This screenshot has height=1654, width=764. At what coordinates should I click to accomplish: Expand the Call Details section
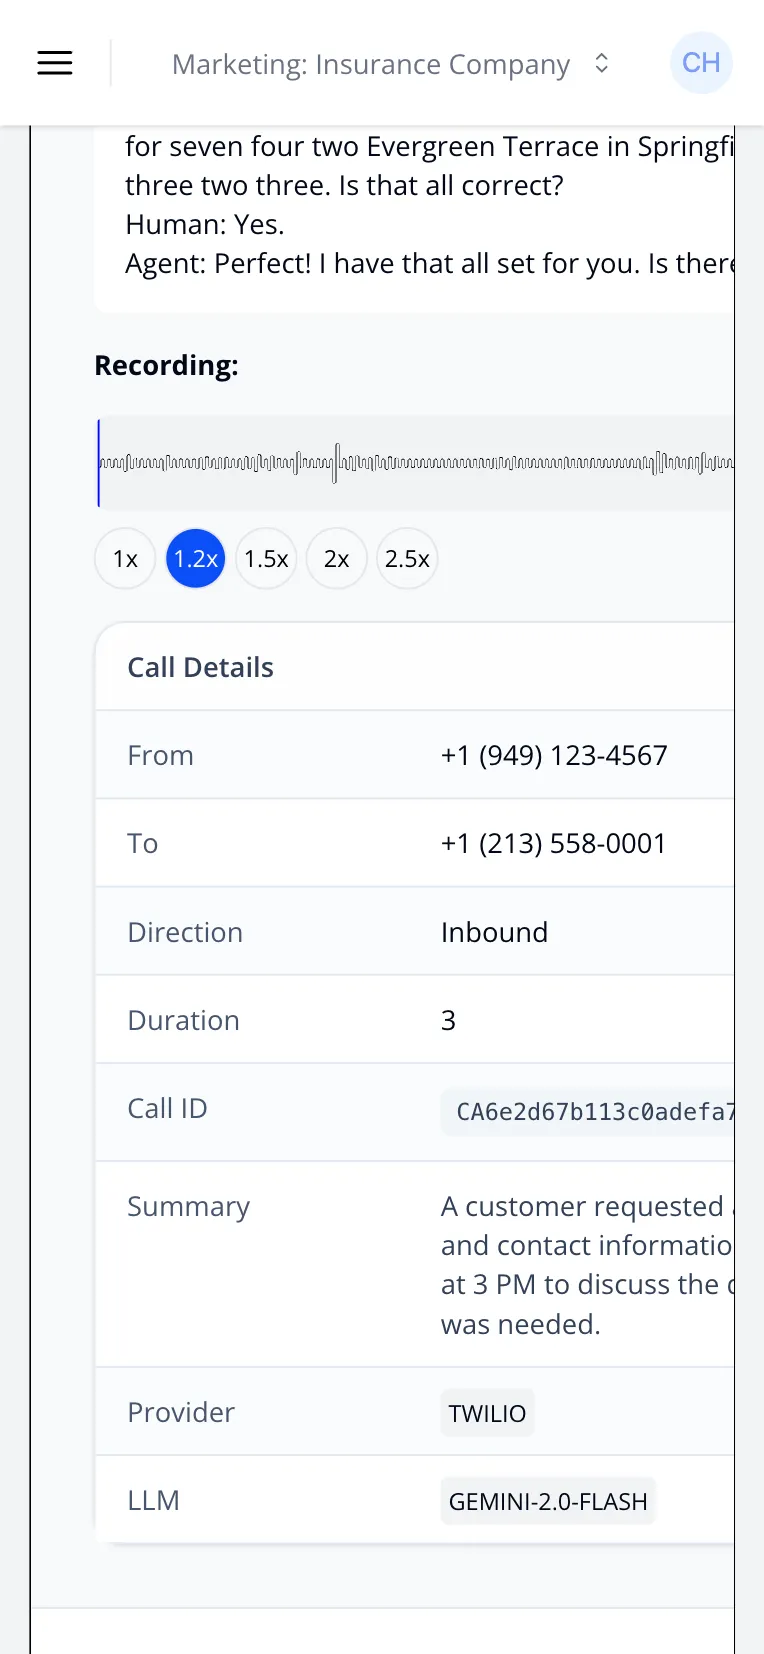[x=200, y=666]
